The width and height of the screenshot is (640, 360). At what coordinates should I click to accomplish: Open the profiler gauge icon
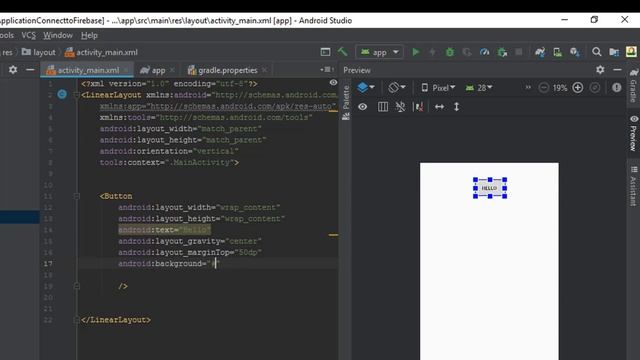pos(484,52)
